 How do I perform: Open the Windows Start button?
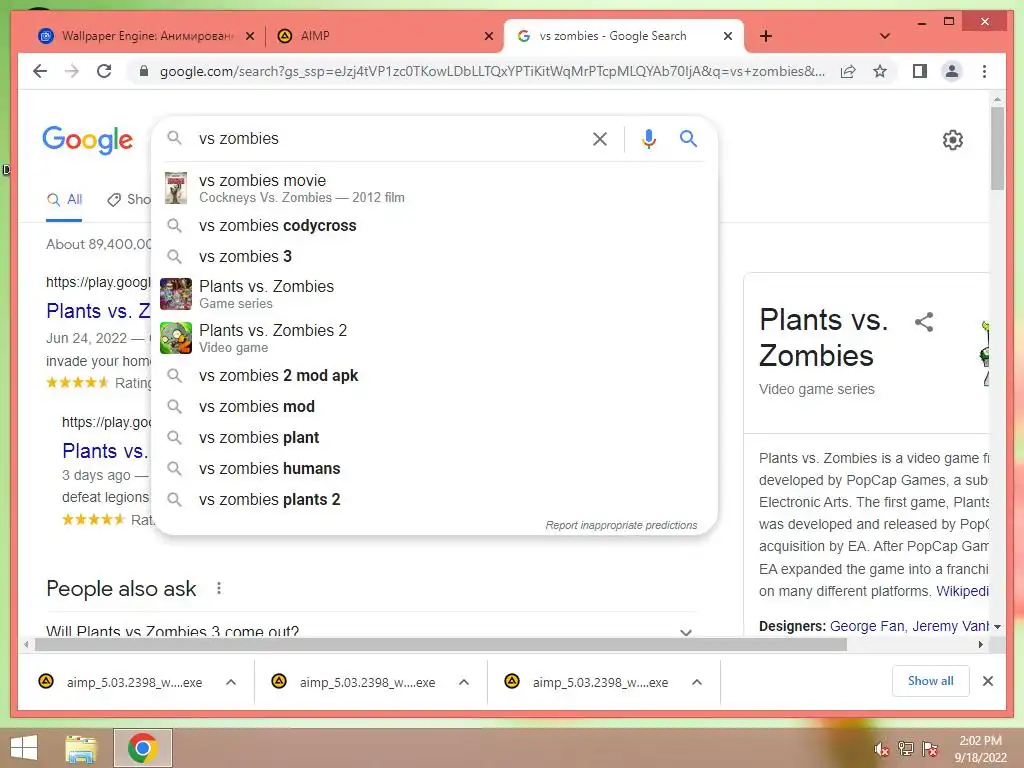point(24,748)
